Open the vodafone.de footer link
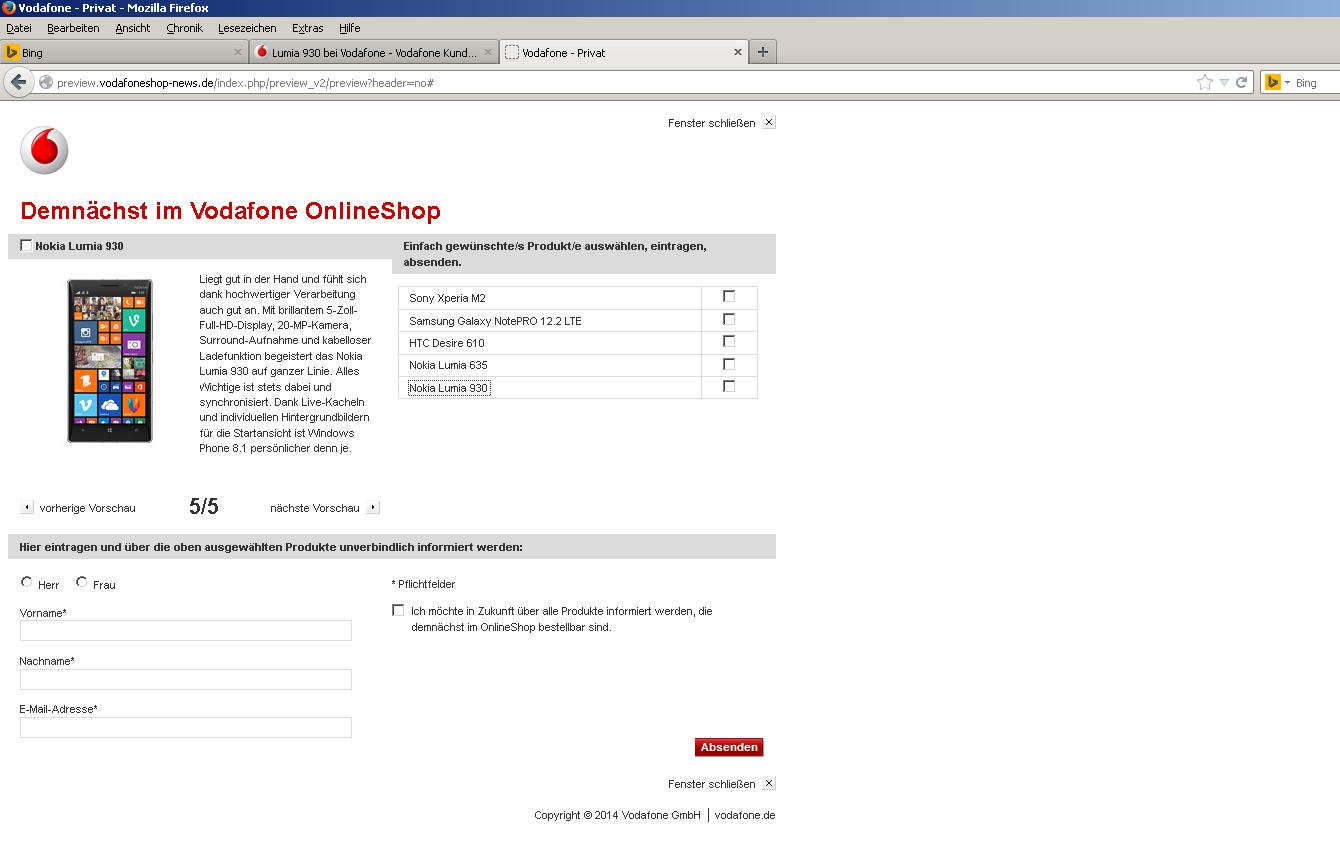This screenshot has width=1340, height=841. [x=745, y=815]
